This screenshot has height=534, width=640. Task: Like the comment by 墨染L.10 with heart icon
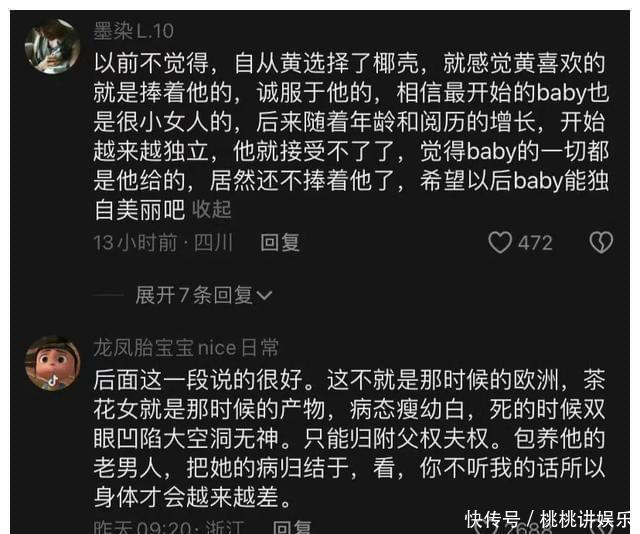click(x=500, y=243)
